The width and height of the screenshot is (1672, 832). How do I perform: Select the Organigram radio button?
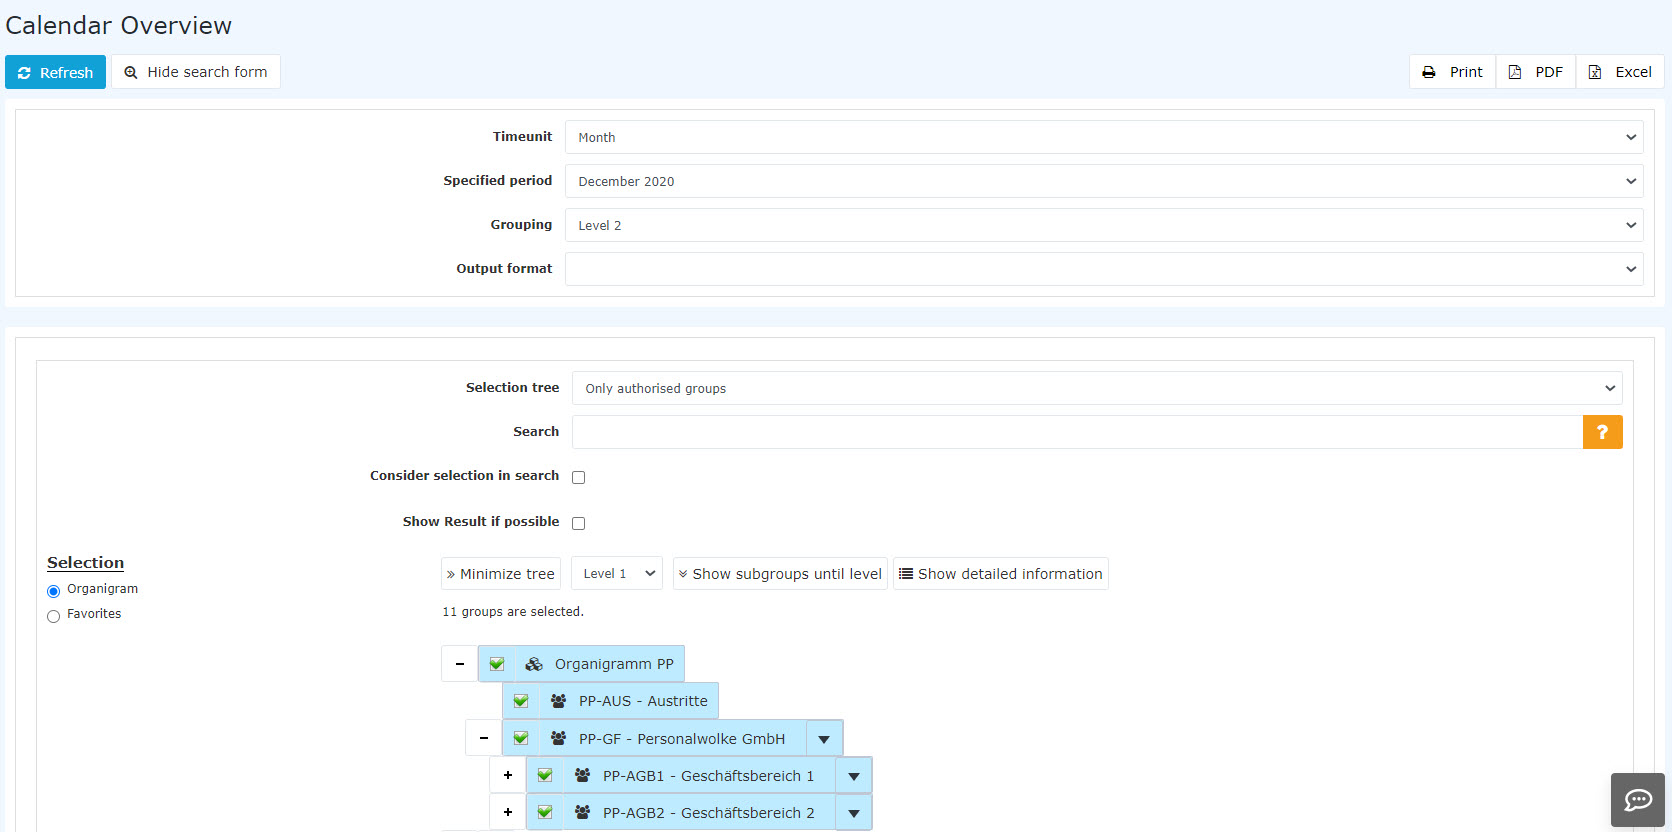(54, 591)
